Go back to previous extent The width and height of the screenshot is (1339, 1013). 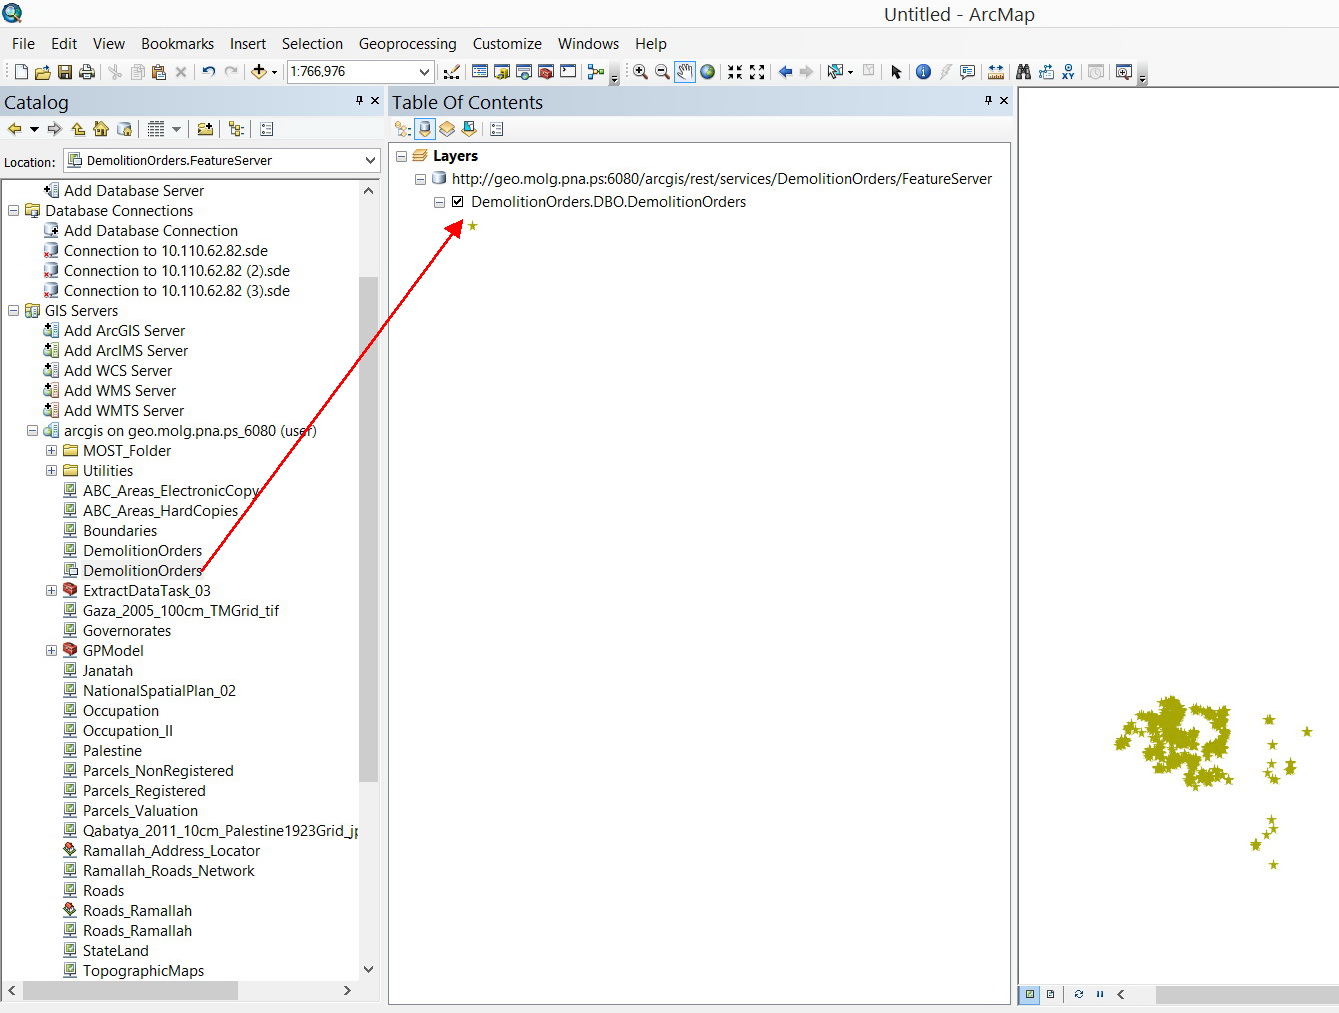coord(785,72)
